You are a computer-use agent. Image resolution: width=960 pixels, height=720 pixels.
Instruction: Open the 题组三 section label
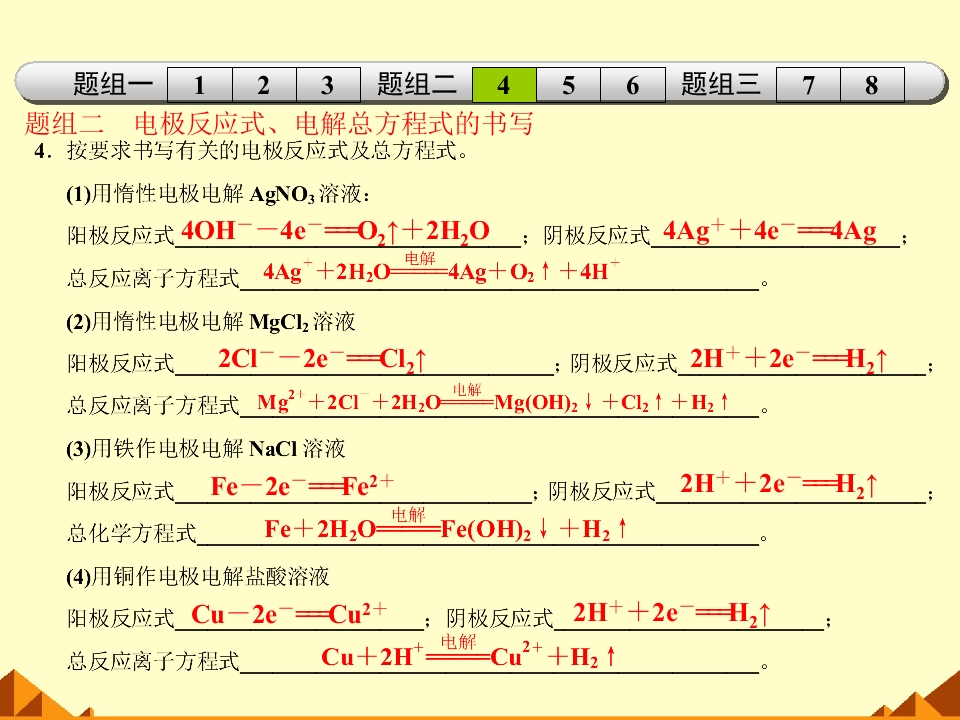721,84
